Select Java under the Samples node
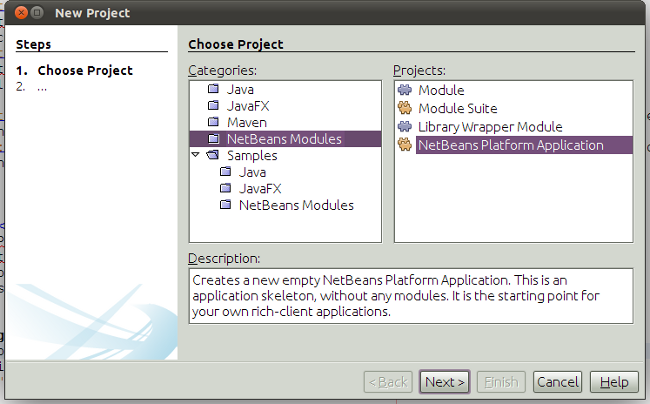The image size is (650, 404). [252, 172]
